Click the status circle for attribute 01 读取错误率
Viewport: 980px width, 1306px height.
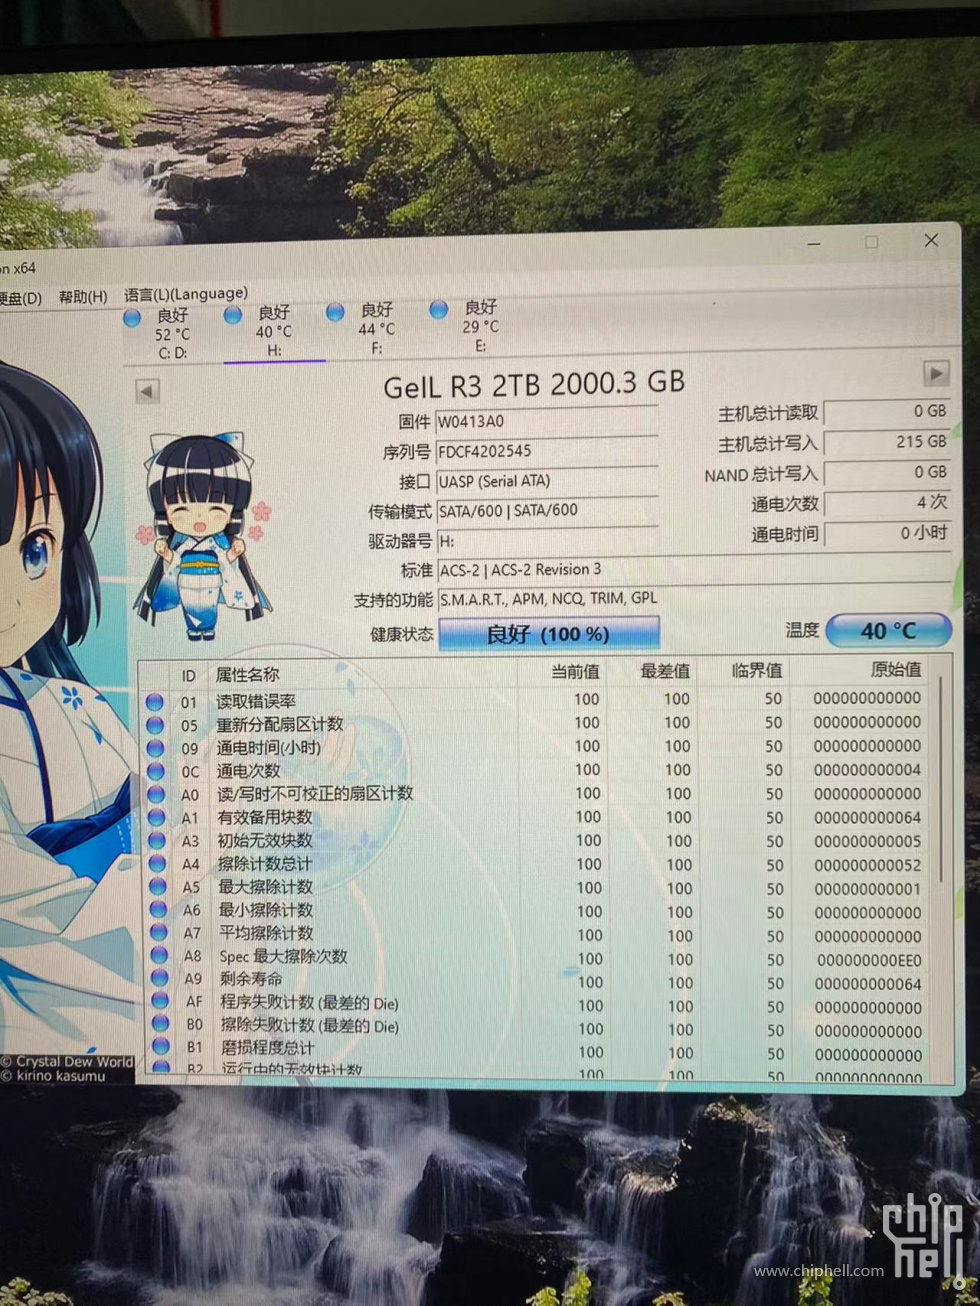point(155,702)
